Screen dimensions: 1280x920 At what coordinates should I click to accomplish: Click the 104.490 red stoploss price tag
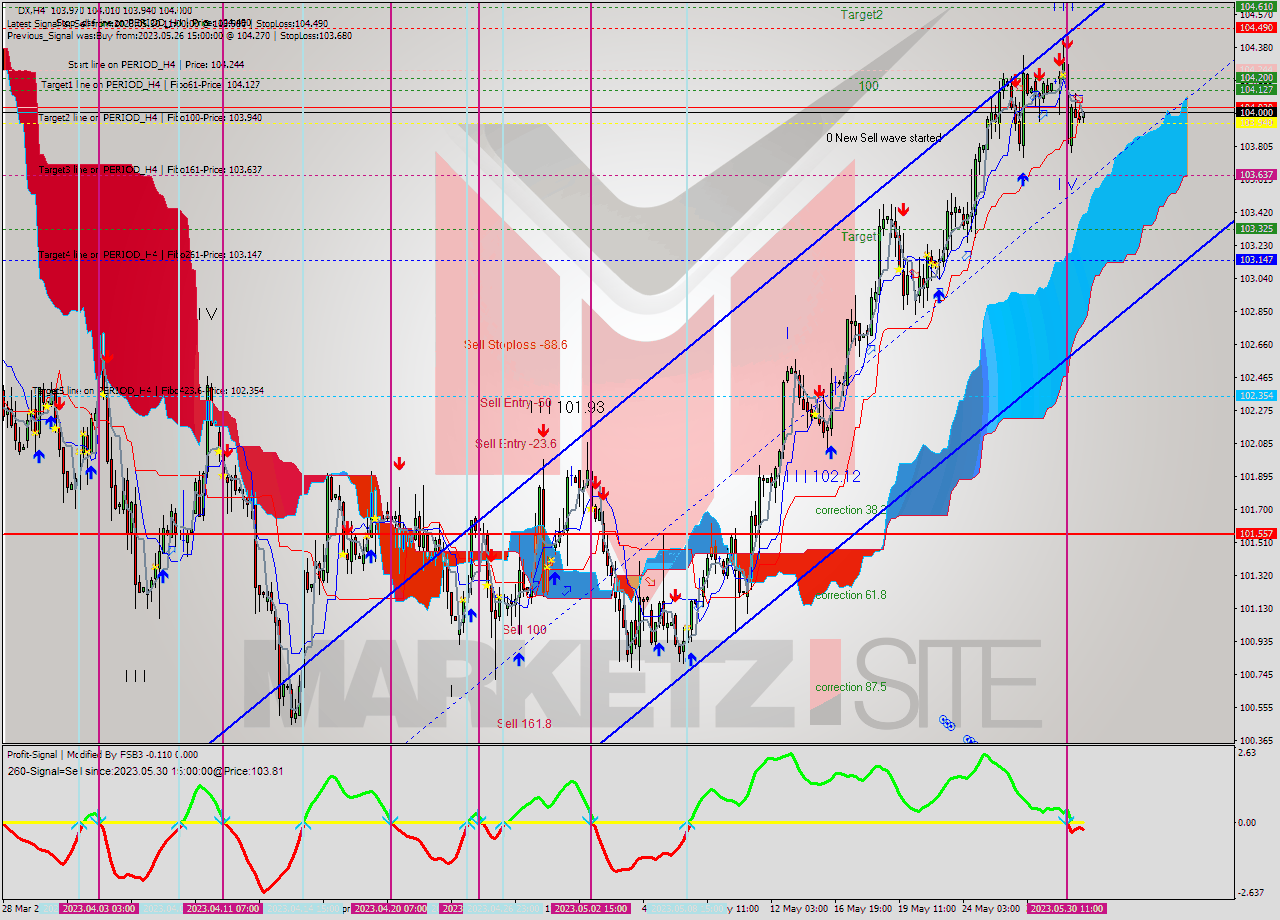click(1256, 28)
